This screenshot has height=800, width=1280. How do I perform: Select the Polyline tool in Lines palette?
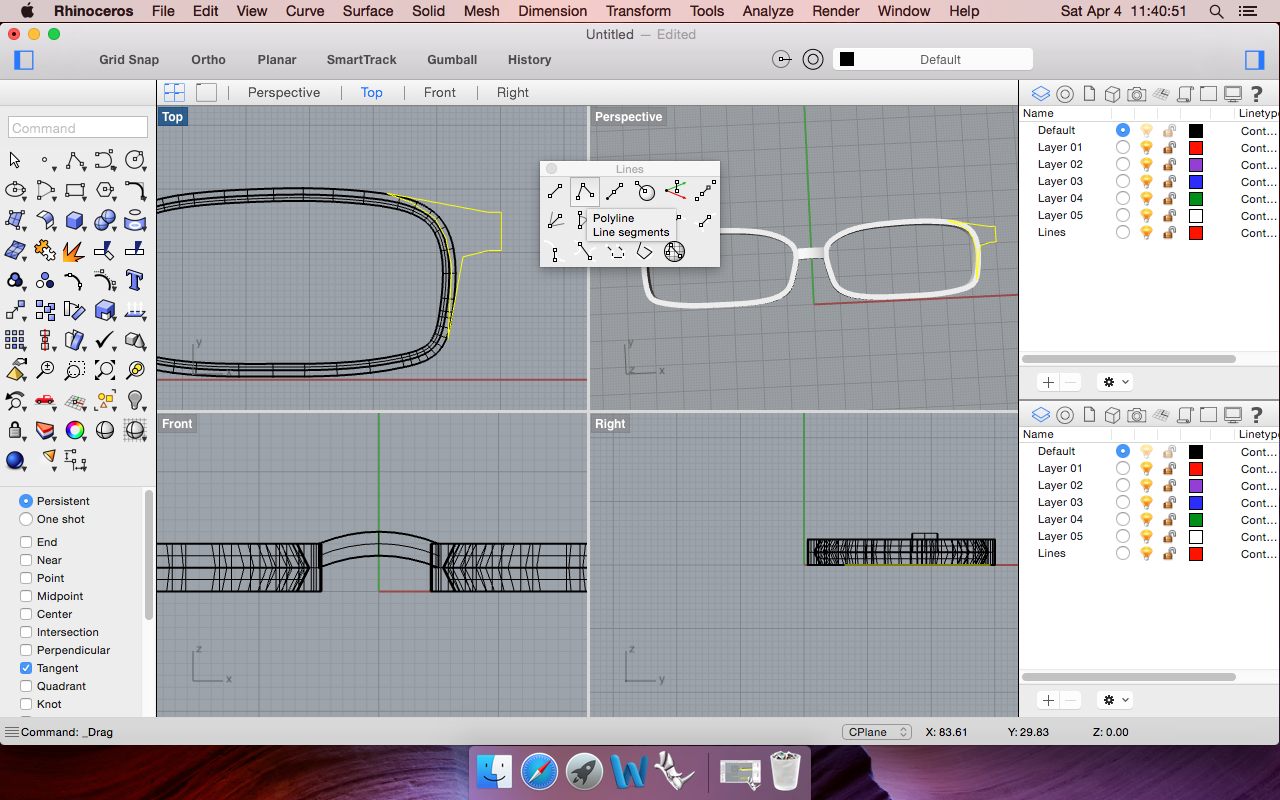(x=585, y=191)
